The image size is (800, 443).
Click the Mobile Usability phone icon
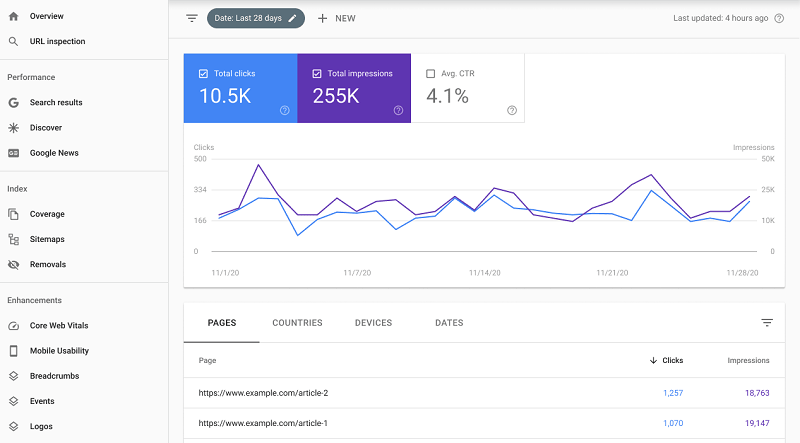click(14, 351)
